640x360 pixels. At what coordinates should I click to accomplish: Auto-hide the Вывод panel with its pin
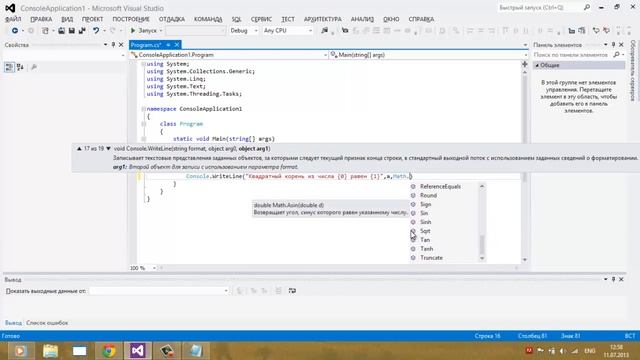point(613,280)
